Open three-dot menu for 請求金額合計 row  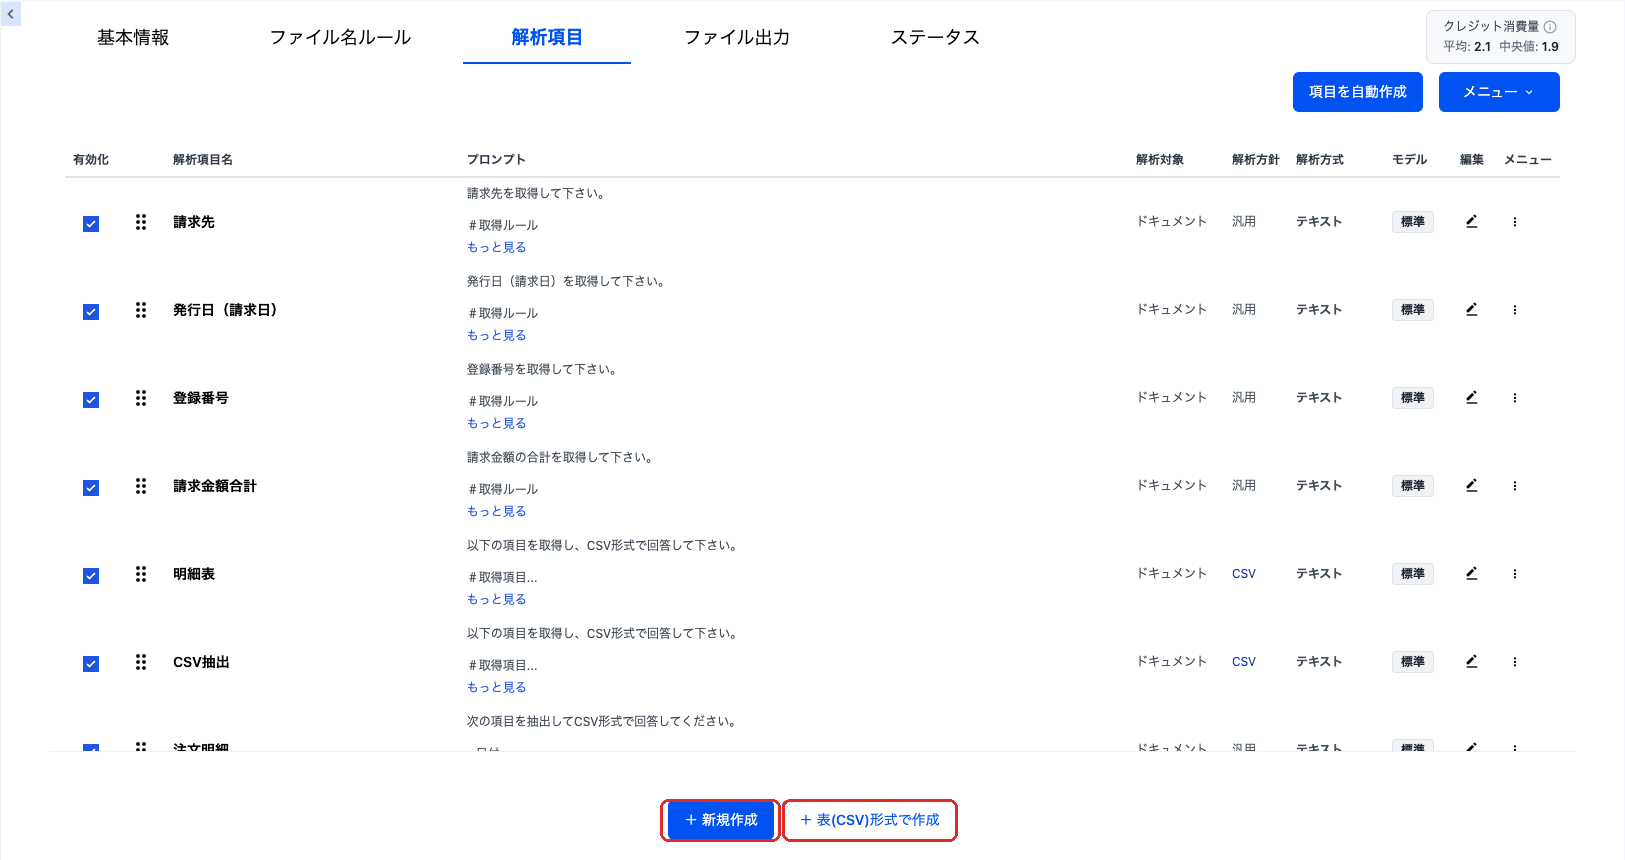pos(1515,486)
